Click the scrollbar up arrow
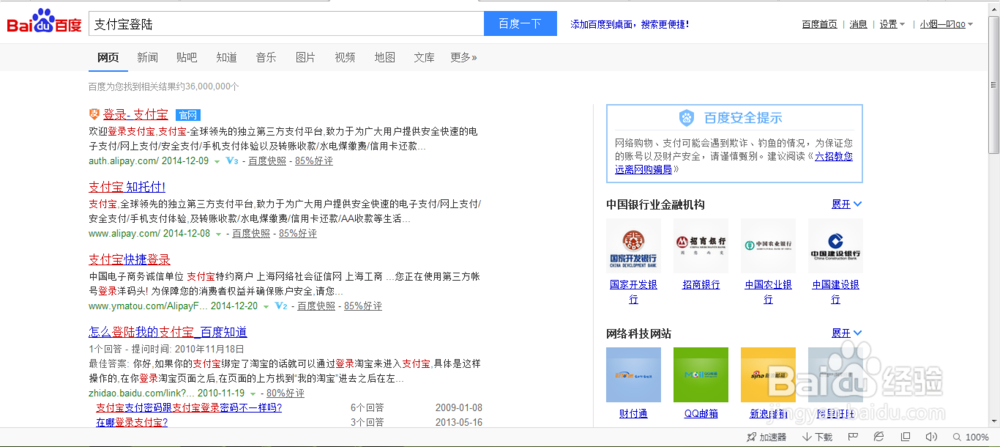The image size is (1000, 447). (x=994, y=8)
